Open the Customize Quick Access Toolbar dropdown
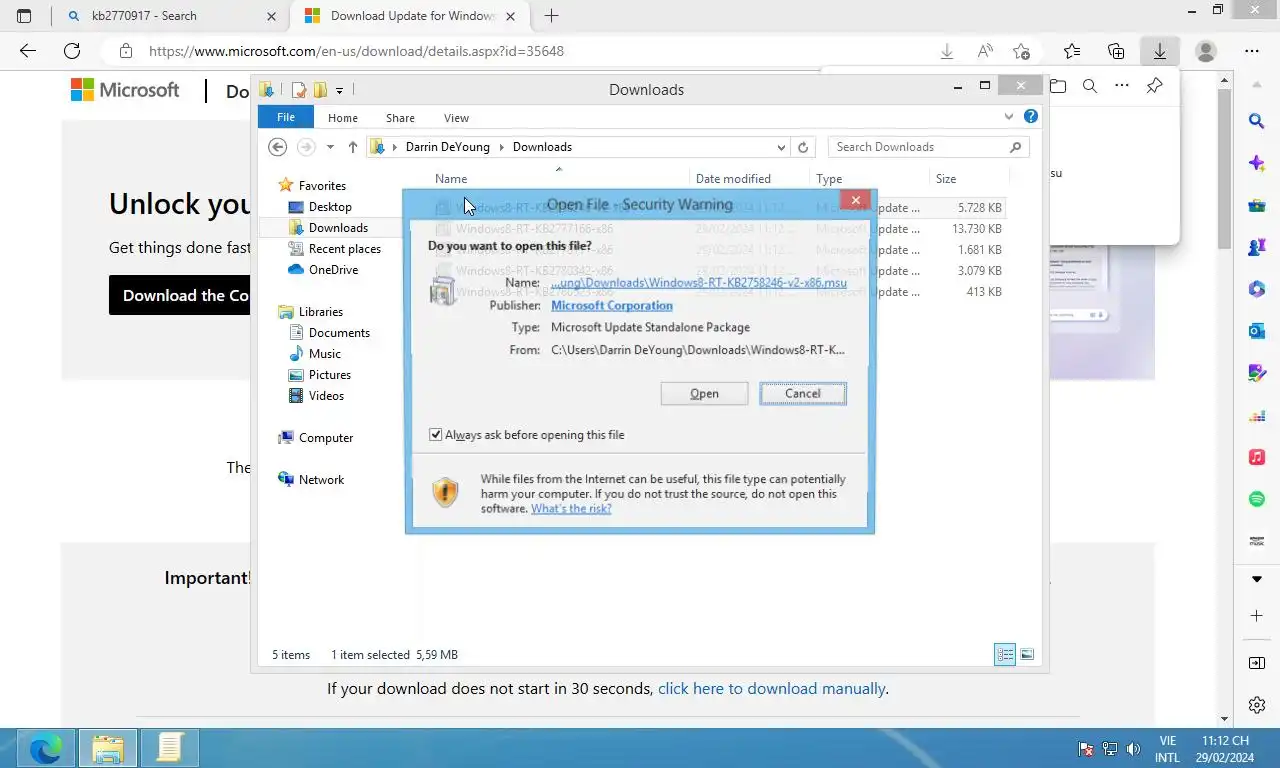1280x768 pixels. 339,91
